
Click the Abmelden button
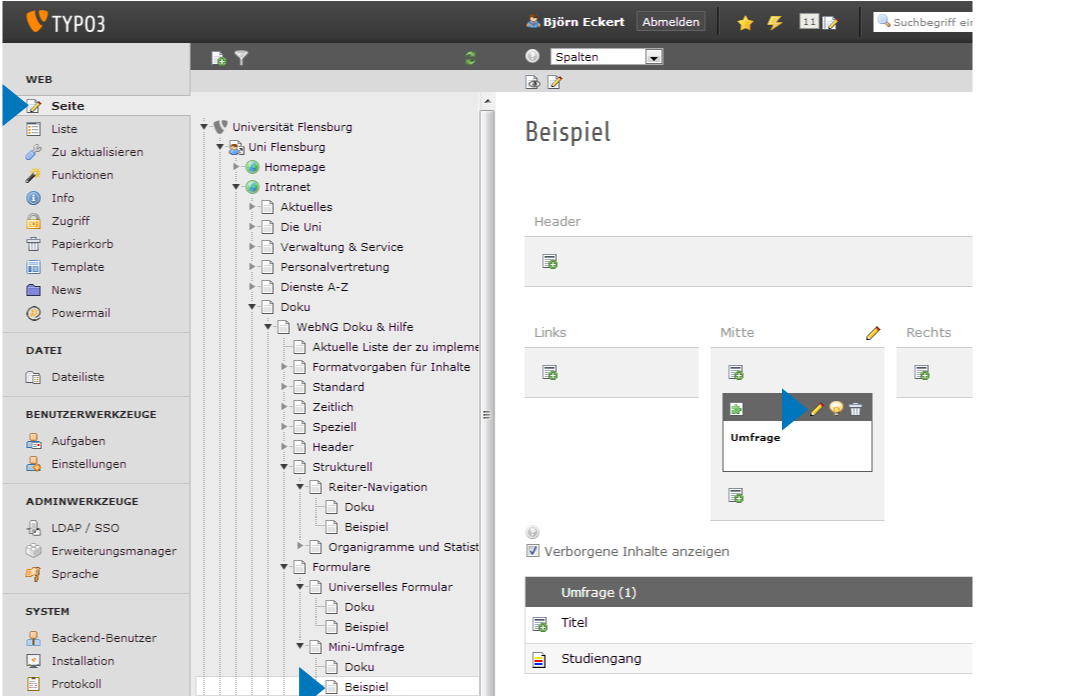(x=671, y=22)
